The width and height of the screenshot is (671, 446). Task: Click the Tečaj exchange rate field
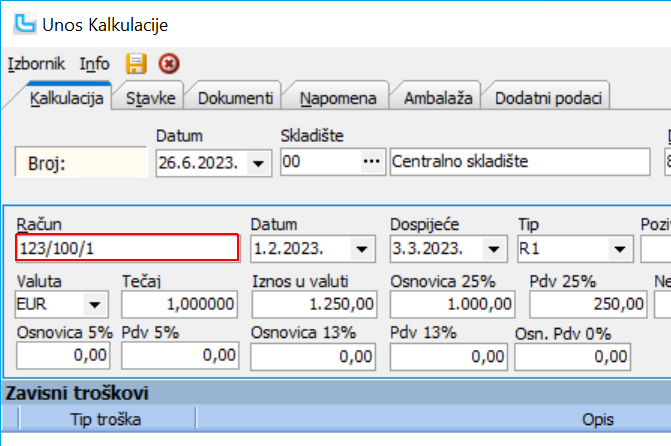(x=181, y=303)
